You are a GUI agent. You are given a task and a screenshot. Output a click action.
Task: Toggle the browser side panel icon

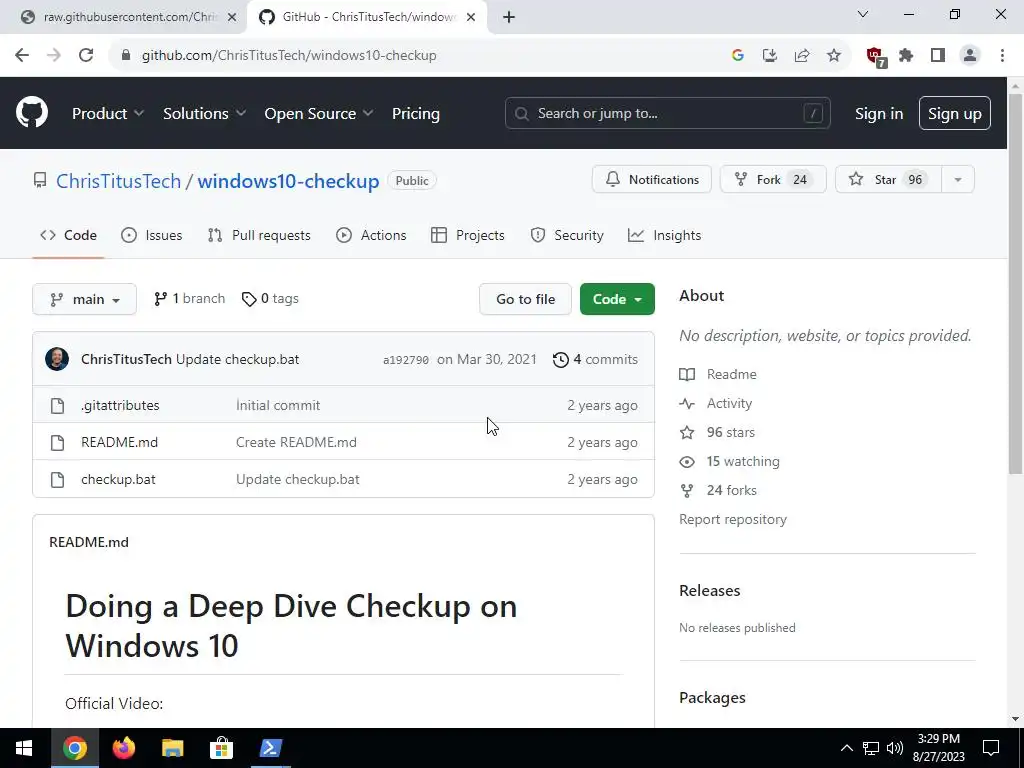tap(938, 55)
